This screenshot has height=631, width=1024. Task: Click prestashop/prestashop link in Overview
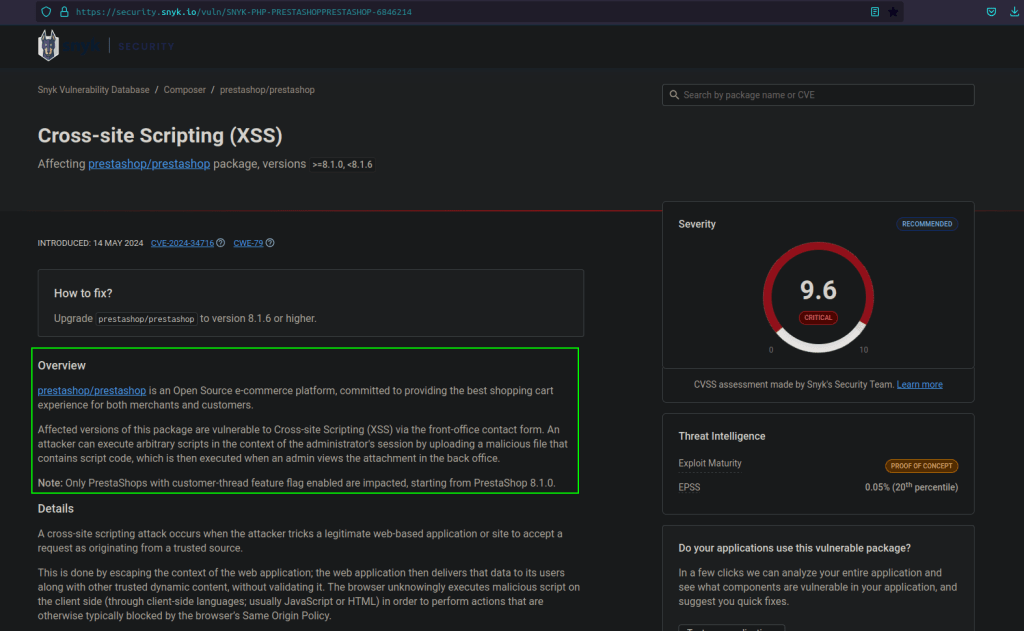click(92, 390)
